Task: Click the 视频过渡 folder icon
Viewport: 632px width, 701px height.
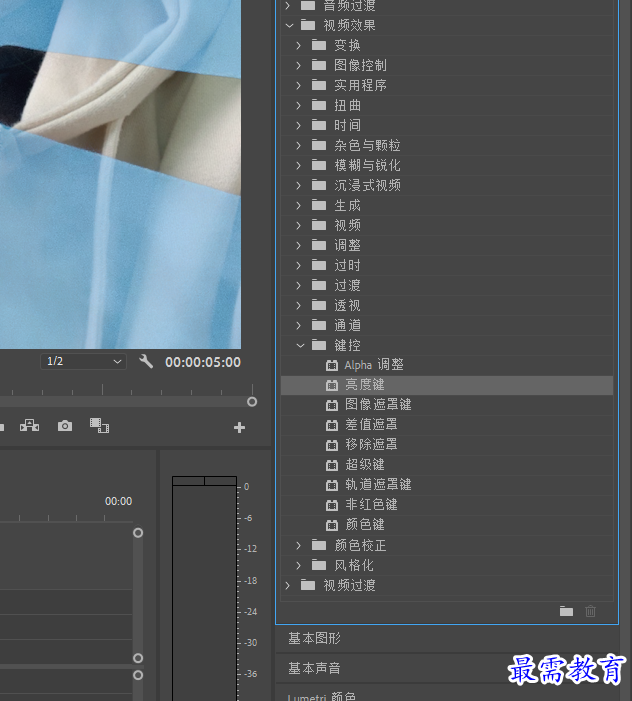Action: pyautogui.click(x=308, y=585)
